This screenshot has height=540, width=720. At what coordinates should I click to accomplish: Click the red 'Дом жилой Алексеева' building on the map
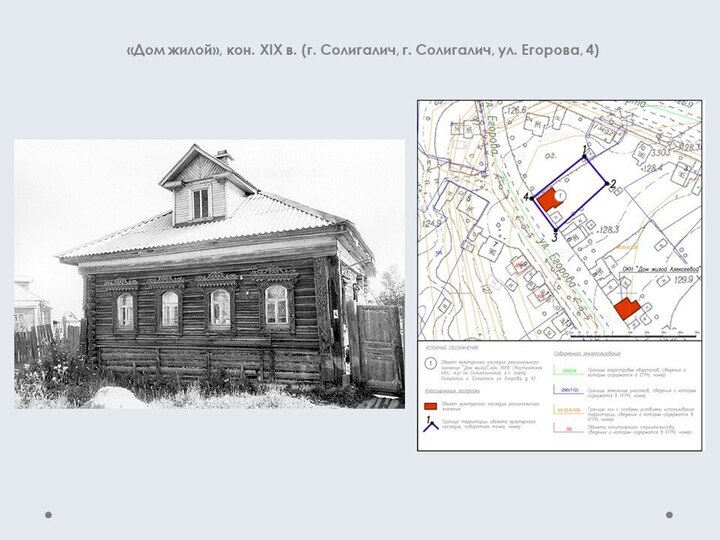pos(626,308)
